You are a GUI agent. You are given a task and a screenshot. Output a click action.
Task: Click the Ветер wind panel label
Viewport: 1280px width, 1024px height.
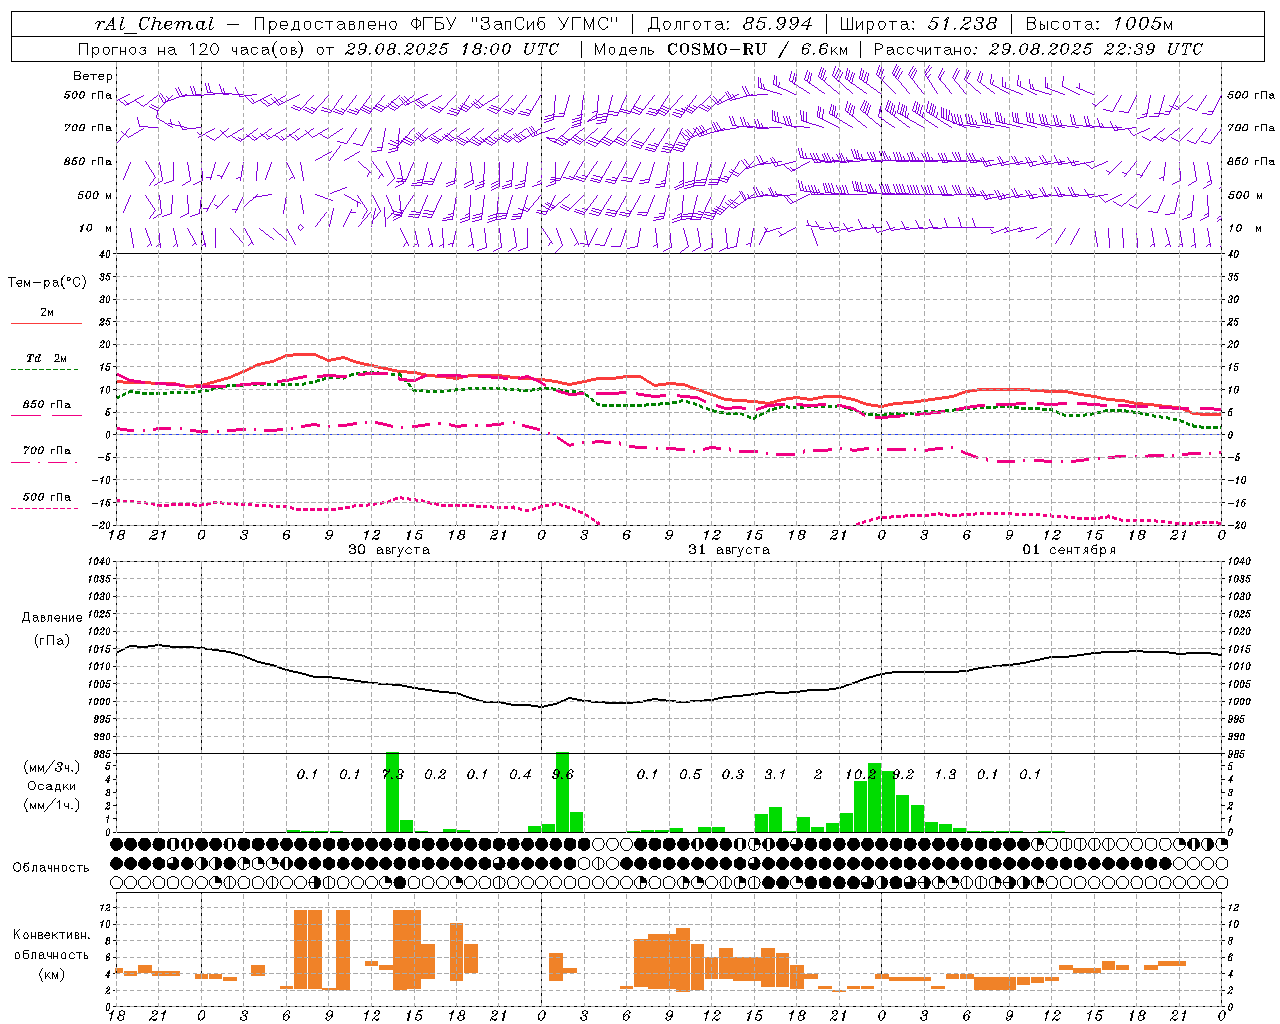[93, 76]
